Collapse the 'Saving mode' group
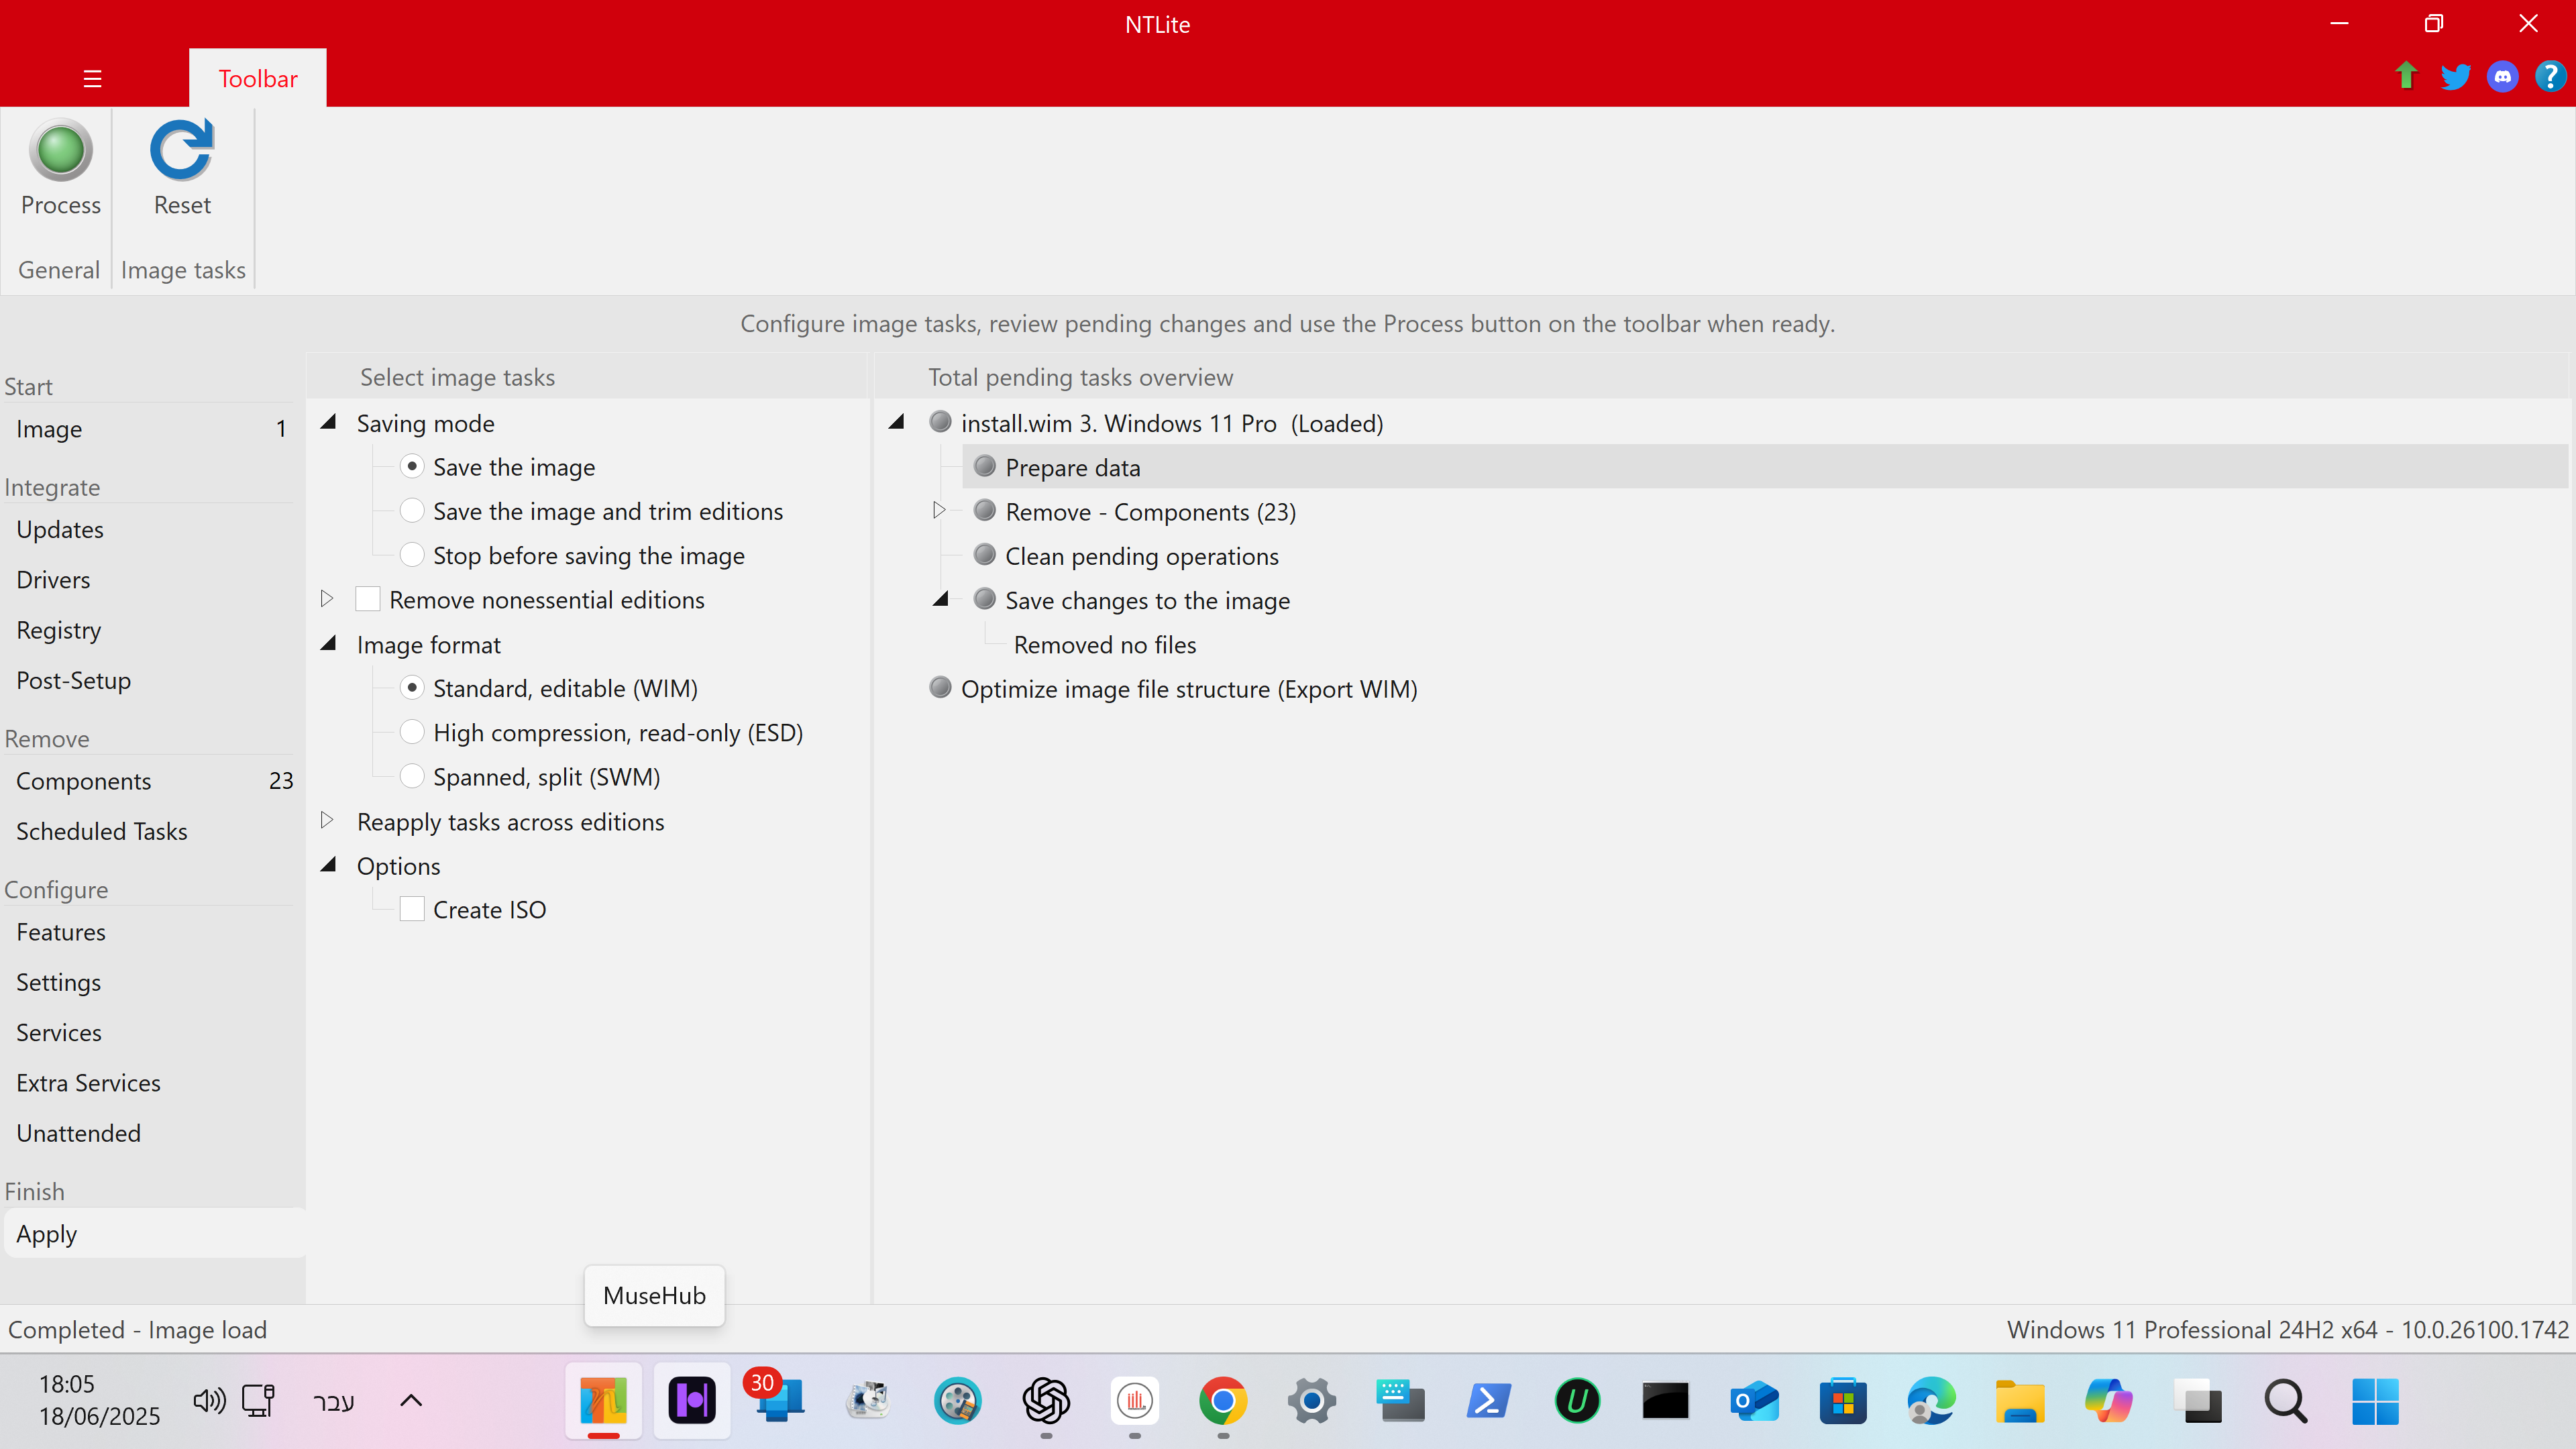 tap(328, 422)
